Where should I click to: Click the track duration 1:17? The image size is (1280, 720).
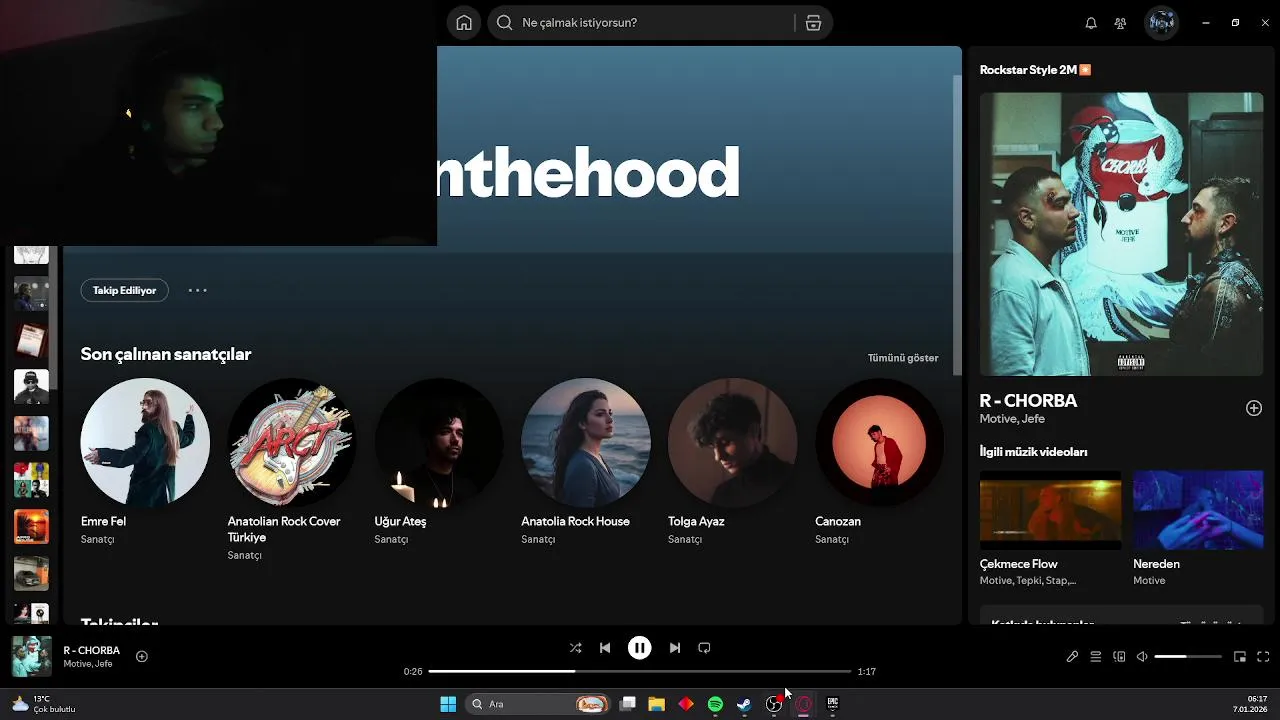pyautogui.click(x=867, y=672)
